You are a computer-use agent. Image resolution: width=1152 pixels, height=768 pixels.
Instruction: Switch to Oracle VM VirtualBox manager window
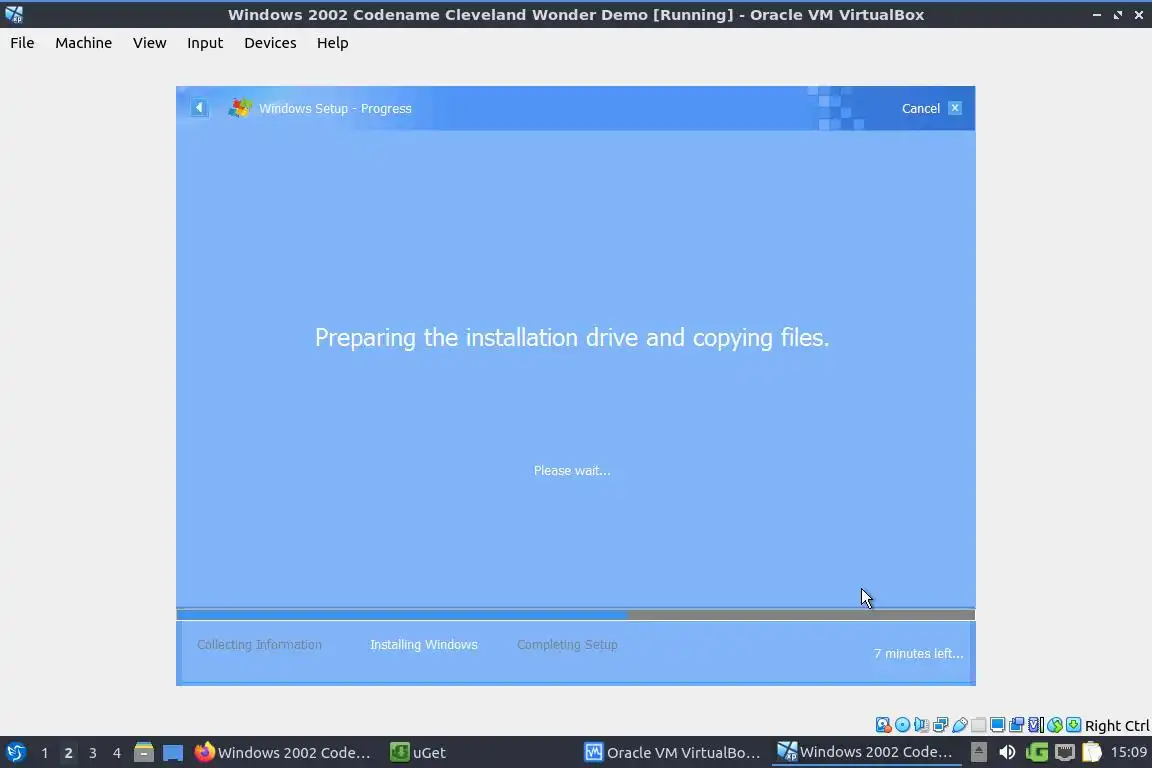[672, 752]
